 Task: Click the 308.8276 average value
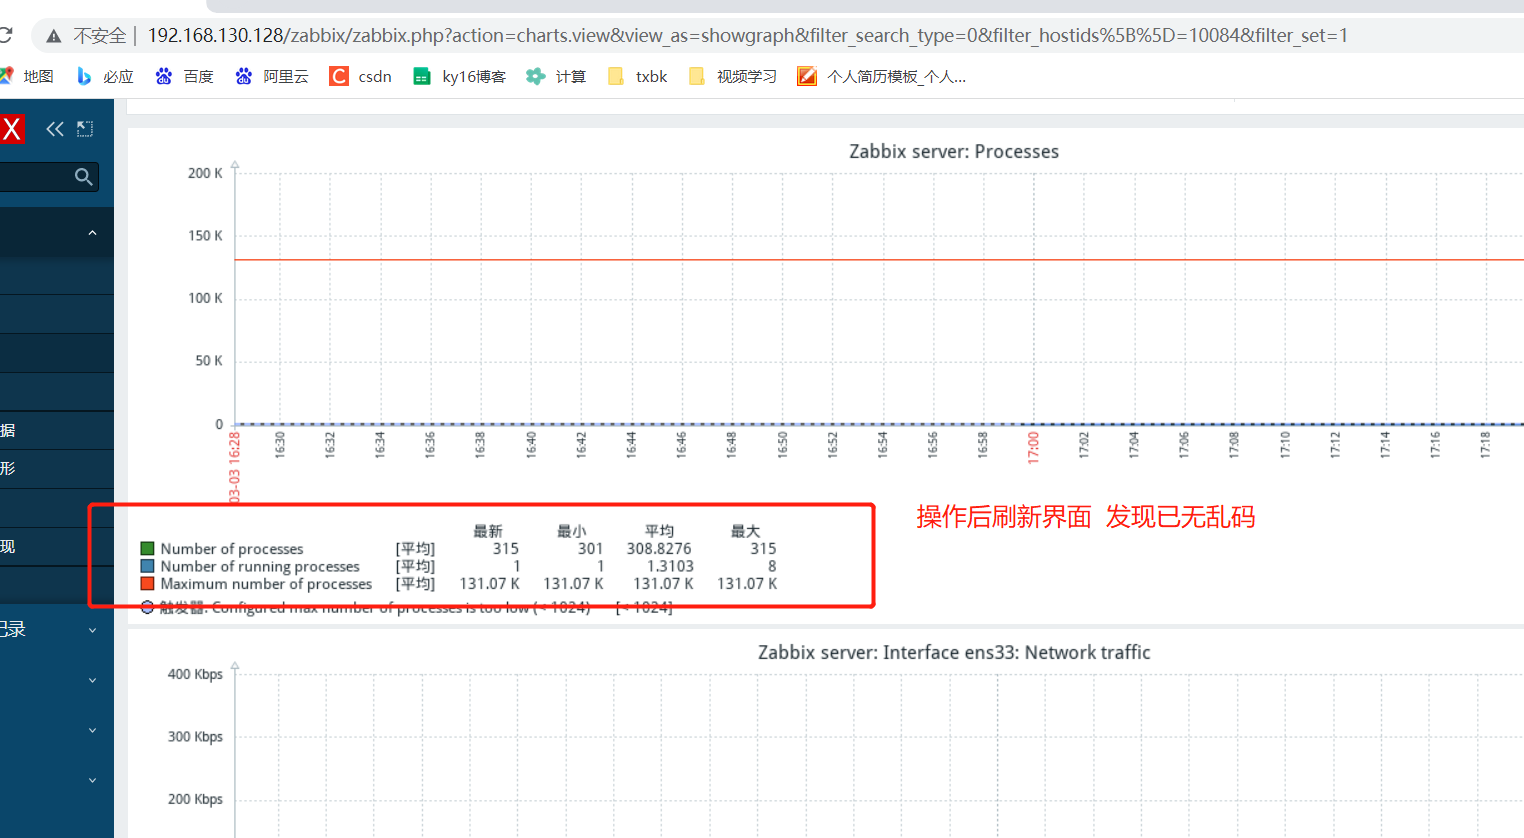659,549
